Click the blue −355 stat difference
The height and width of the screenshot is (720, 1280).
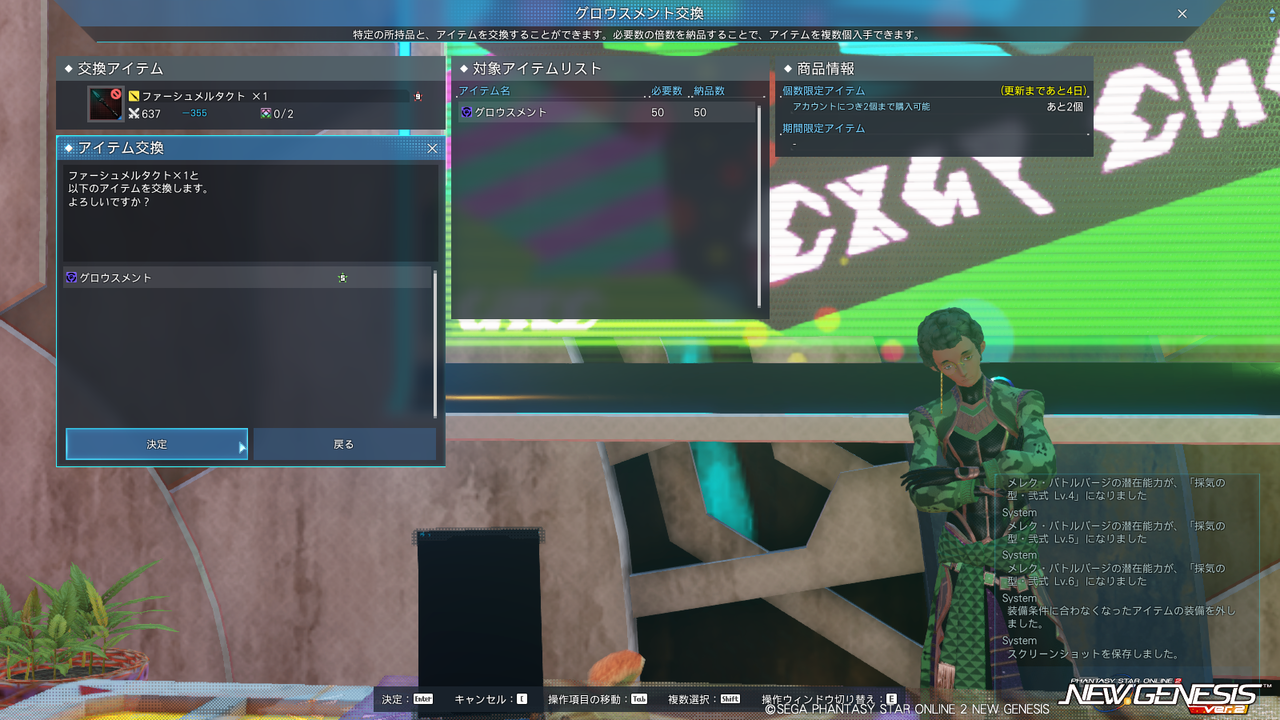[x=194, y=113]
